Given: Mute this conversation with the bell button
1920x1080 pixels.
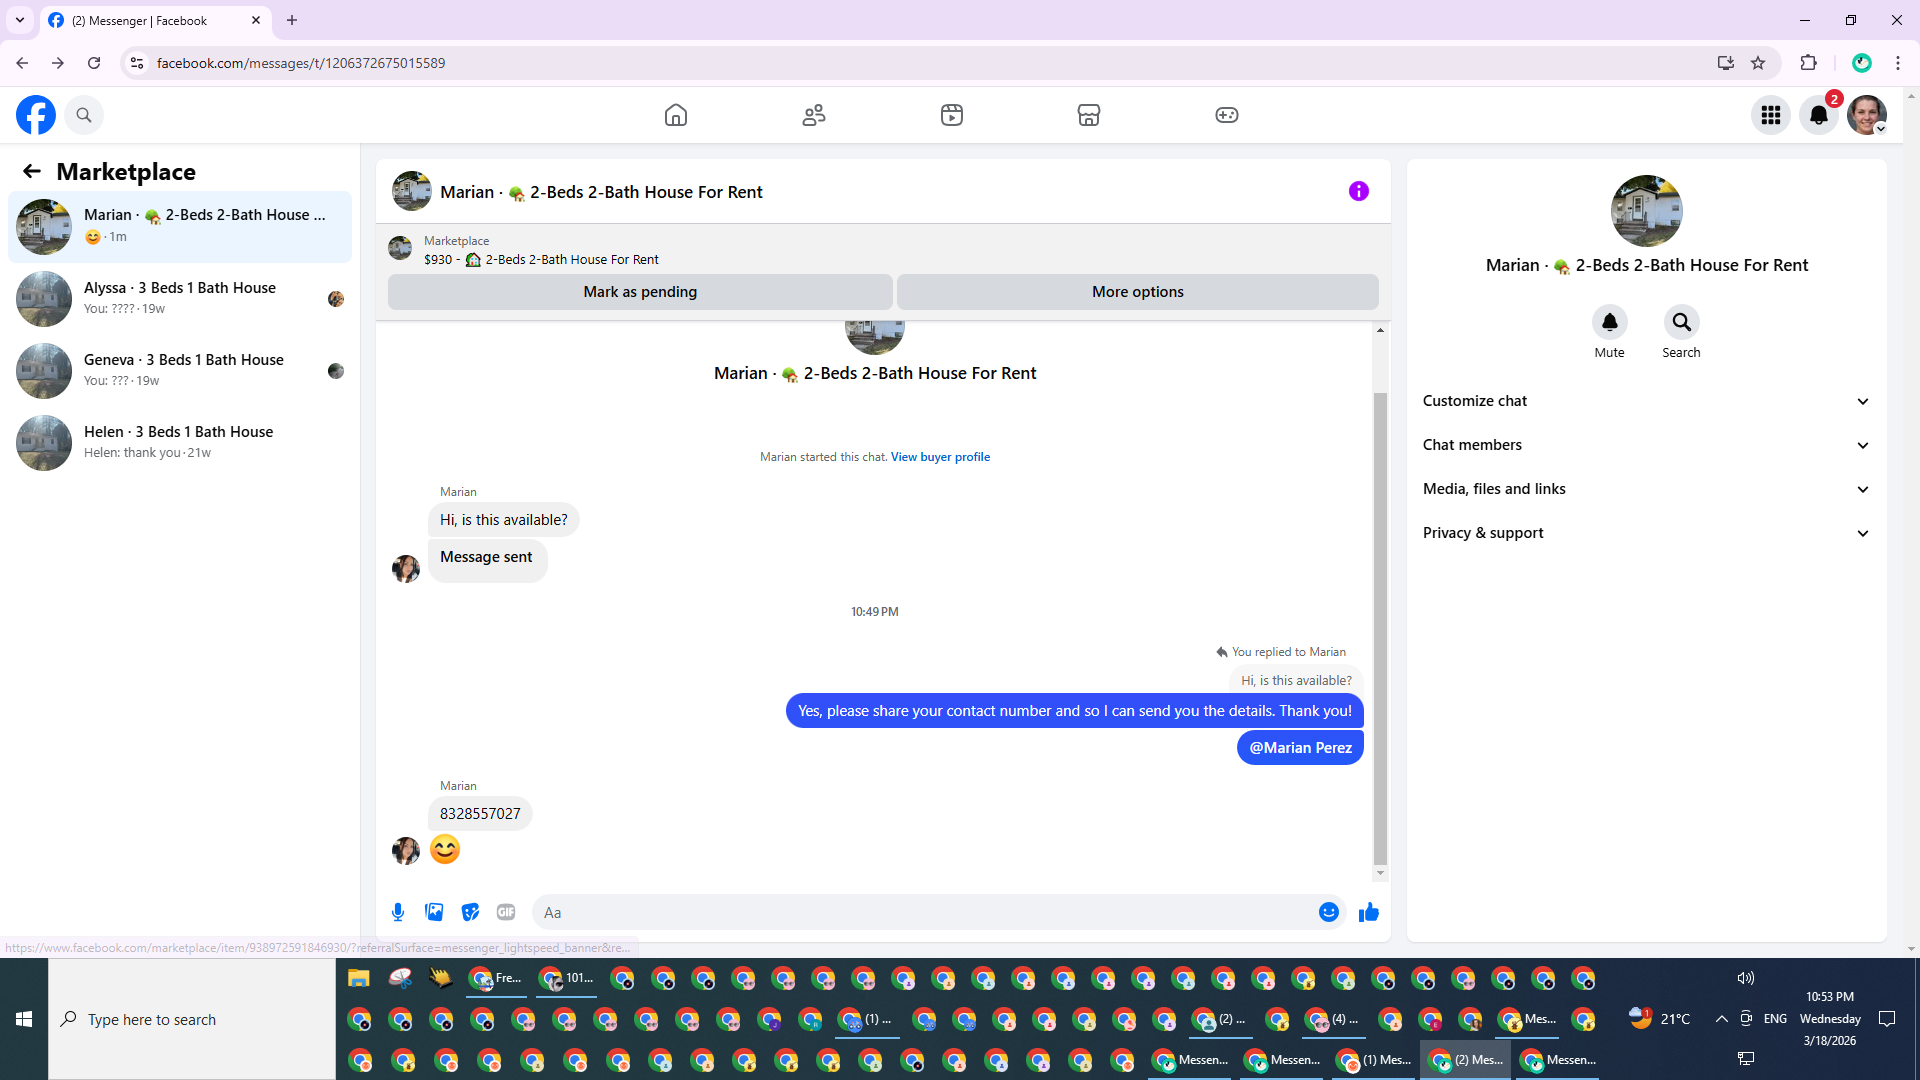Looking at the screenshot, I should (1609, 323).
